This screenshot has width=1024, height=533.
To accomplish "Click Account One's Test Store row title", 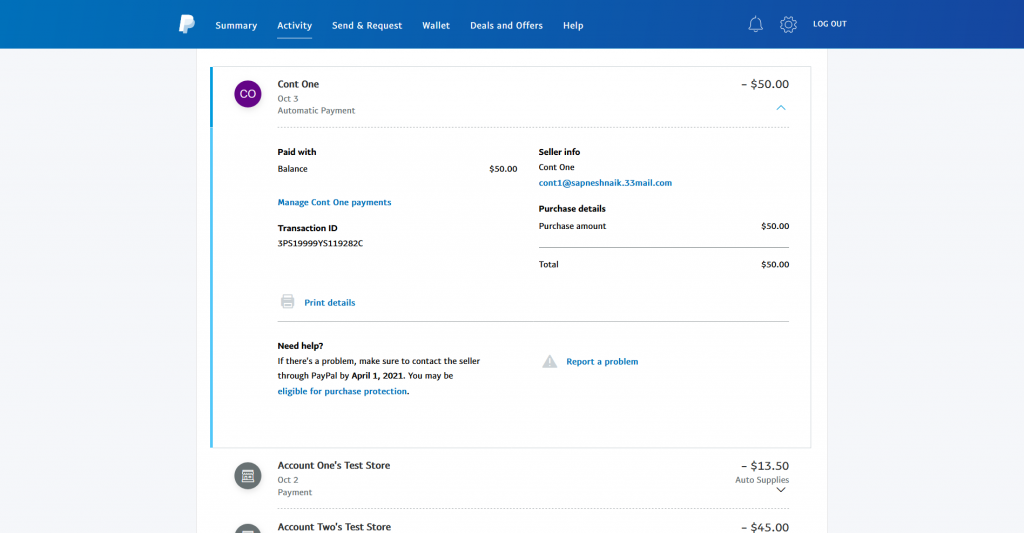I will [334, 466].
